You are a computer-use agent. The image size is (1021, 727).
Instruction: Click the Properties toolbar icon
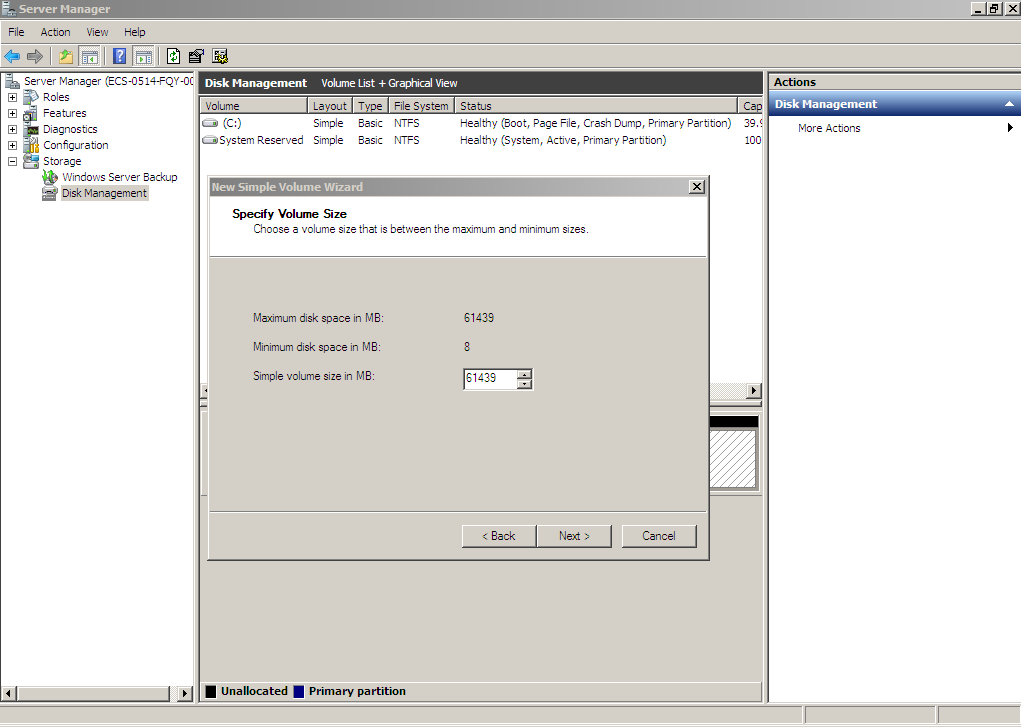click(196, 56)
